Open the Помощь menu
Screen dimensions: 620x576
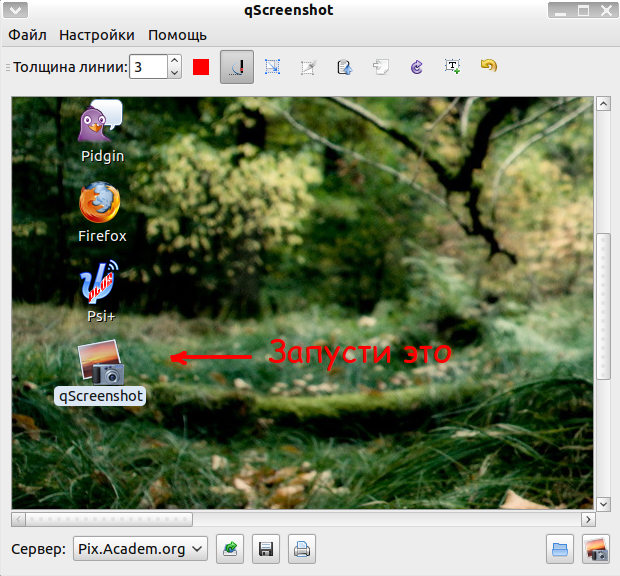coord(177,35)
